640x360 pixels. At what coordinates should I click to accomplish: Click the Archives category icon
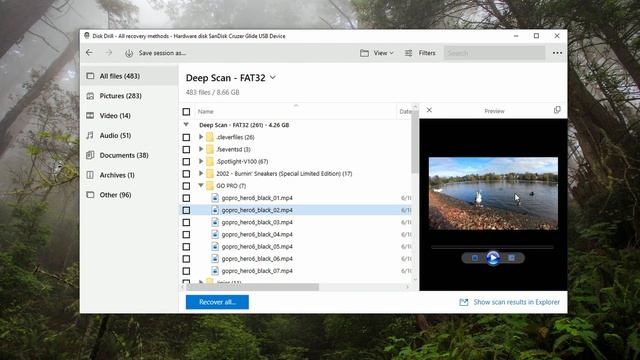[90, 175]
